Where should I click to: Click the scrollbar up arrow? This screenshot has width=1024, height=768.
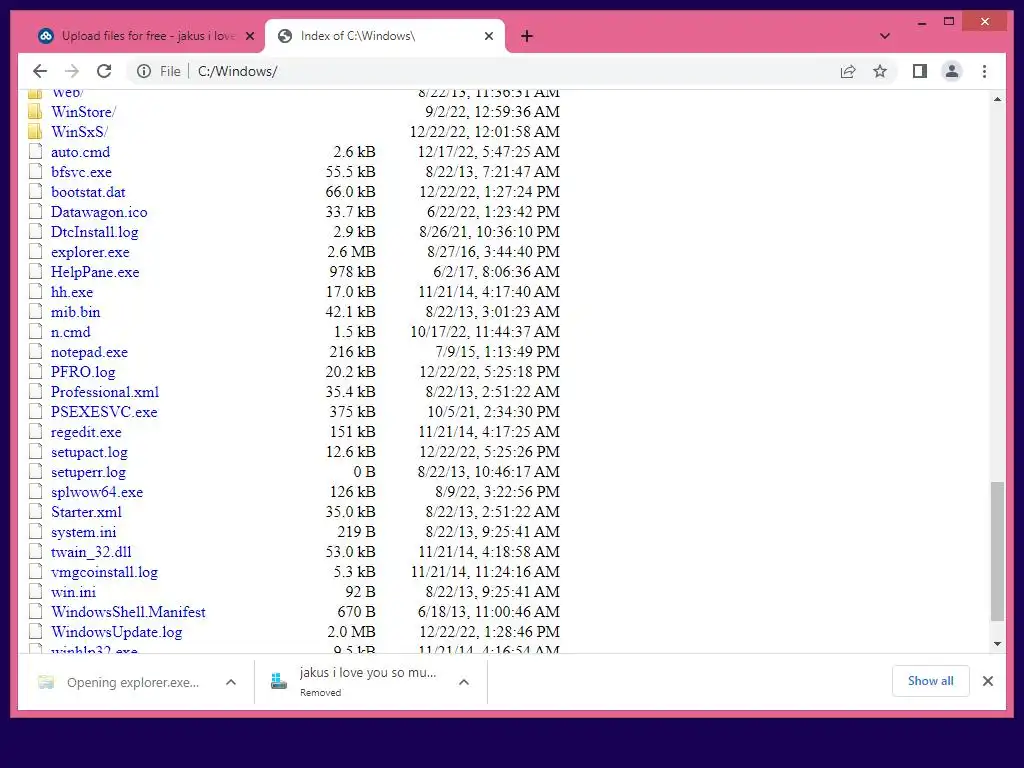997,99
